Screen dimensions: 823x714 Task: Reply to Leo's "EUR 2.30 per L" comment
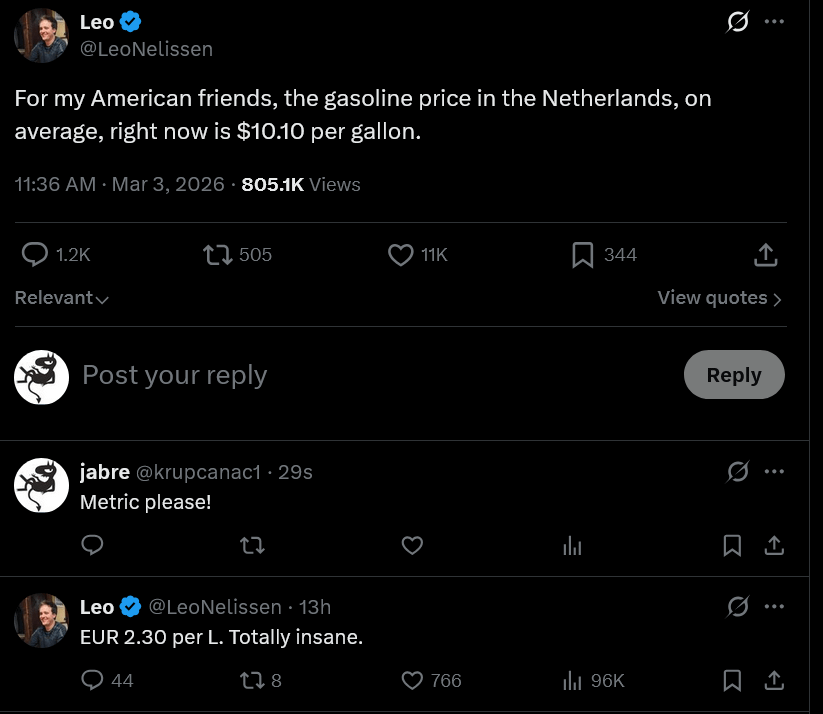(x=92, y=680)
